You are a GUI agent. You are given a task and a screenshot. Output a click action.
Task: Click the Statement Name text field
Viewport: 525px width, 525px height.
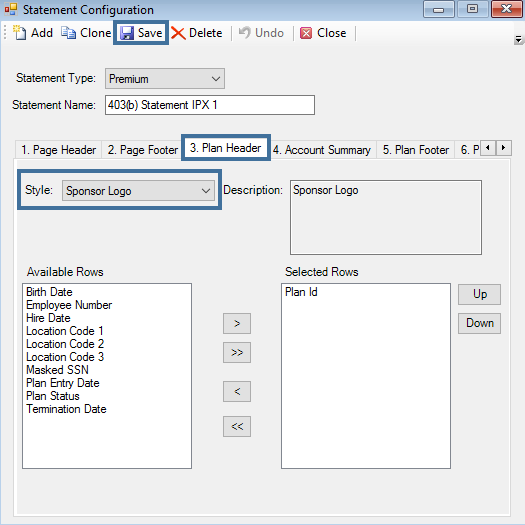click(x=210, y=105)
